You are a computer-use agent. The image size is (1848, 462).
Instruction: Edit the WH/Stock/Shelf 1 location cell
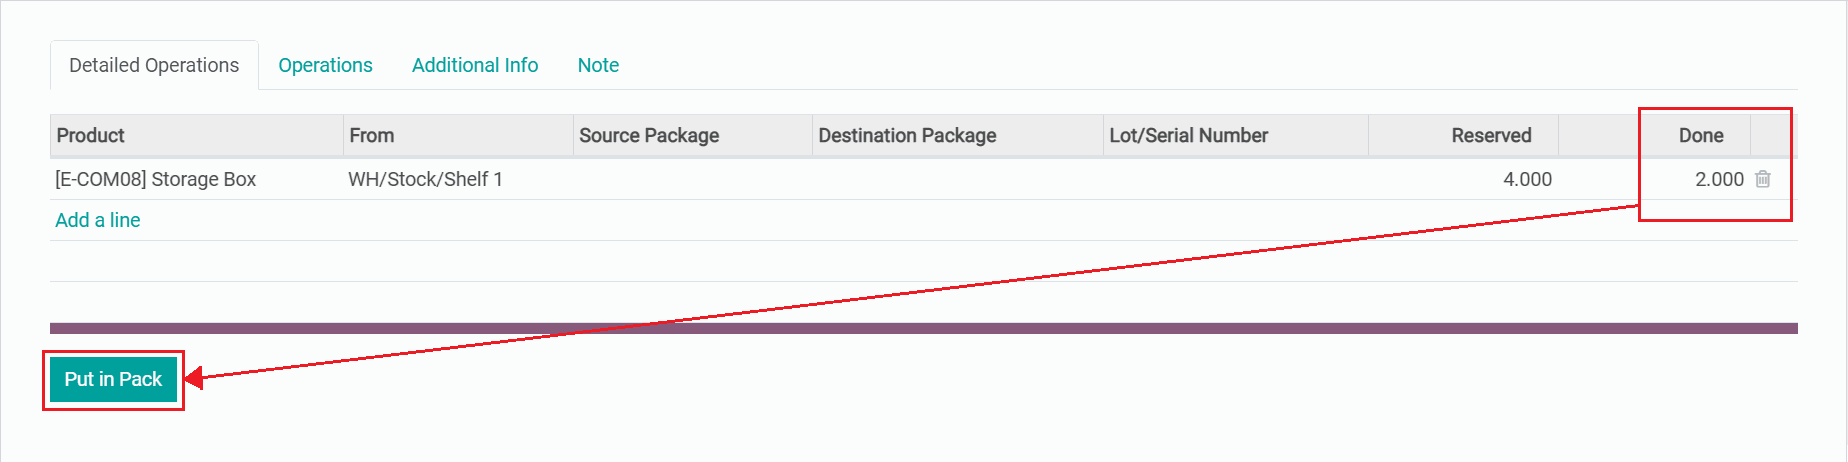[x=425, y=179]
